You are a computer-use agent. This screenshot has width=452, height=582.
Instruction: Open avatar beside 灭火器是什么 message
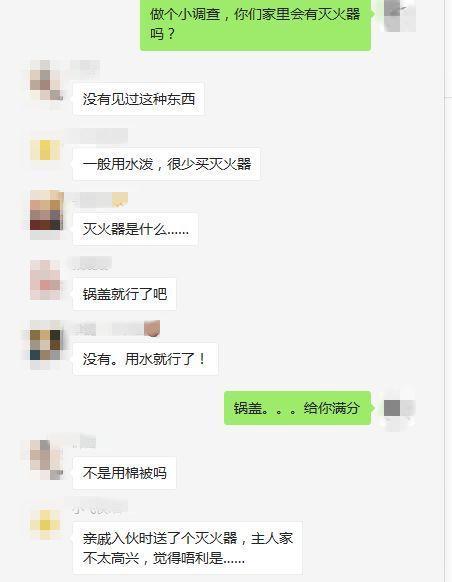46,210
